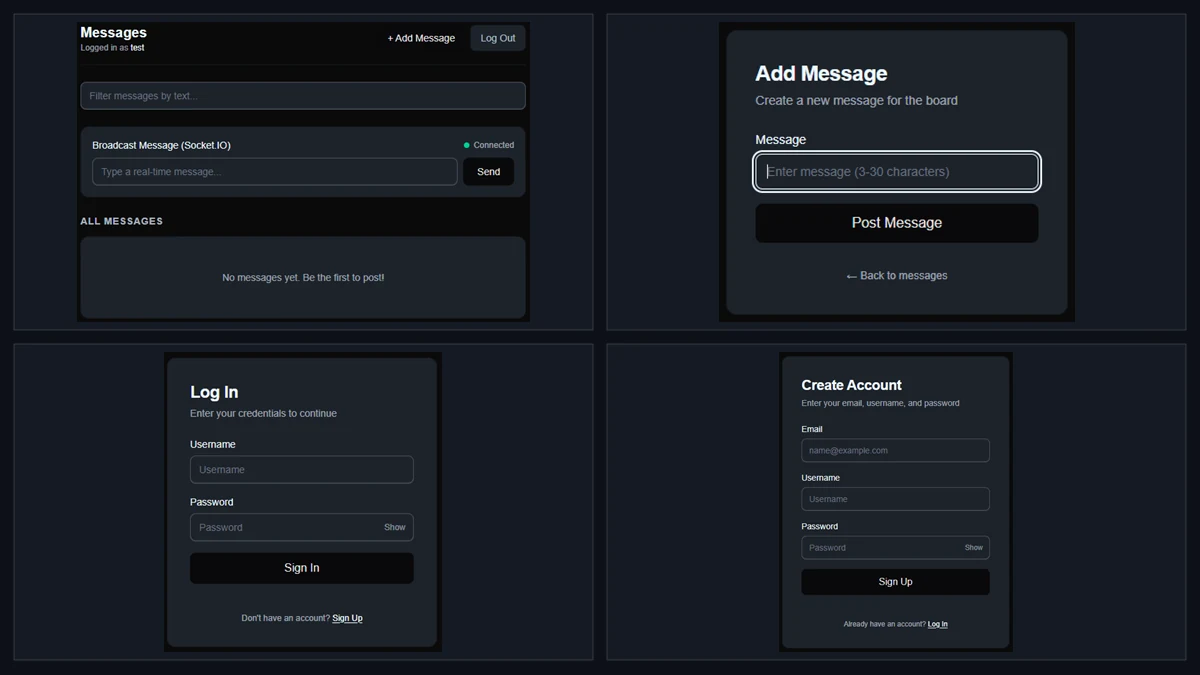Focus the Username field in Create Account

(x=895, y=499)
